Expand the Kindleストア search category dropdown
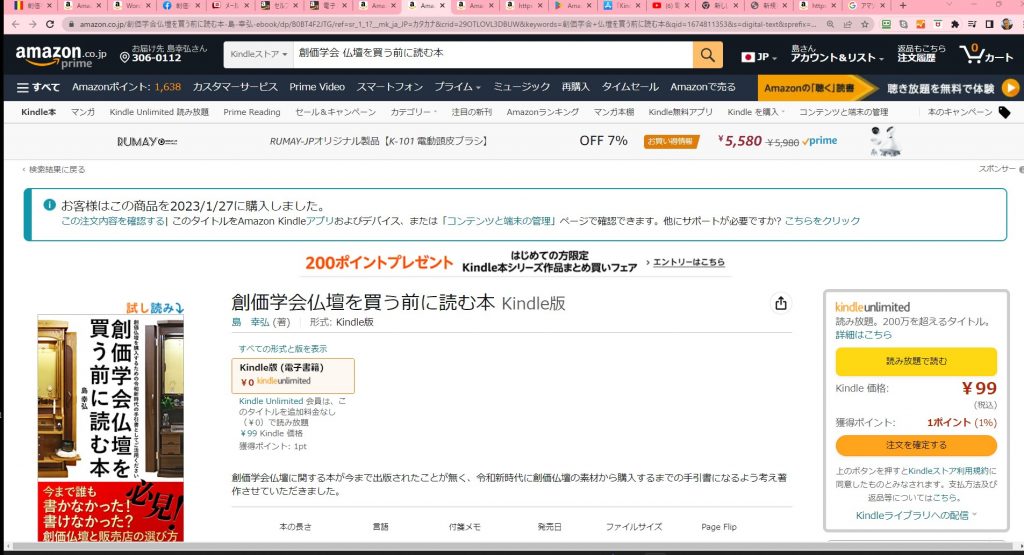Viewport: 1024px width, 555px height. (258, 53)
